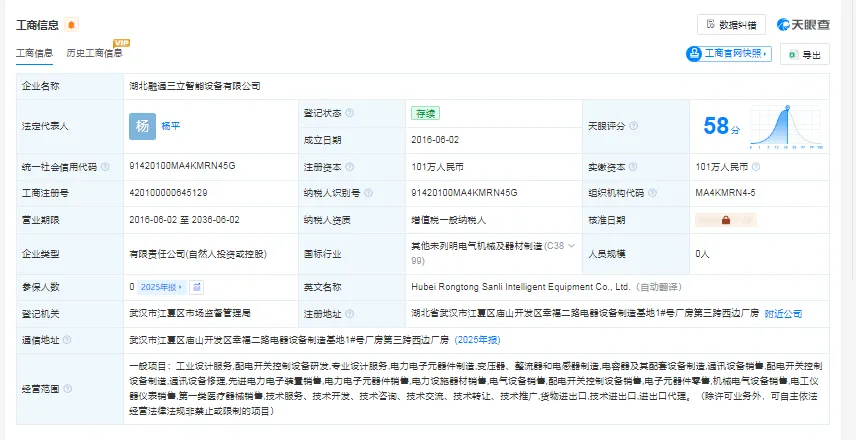856x440 pixels.
Task: Click the credit code 91420100MA4KMRN45G under 统一社会信用代码
Action: coord(182,166)
